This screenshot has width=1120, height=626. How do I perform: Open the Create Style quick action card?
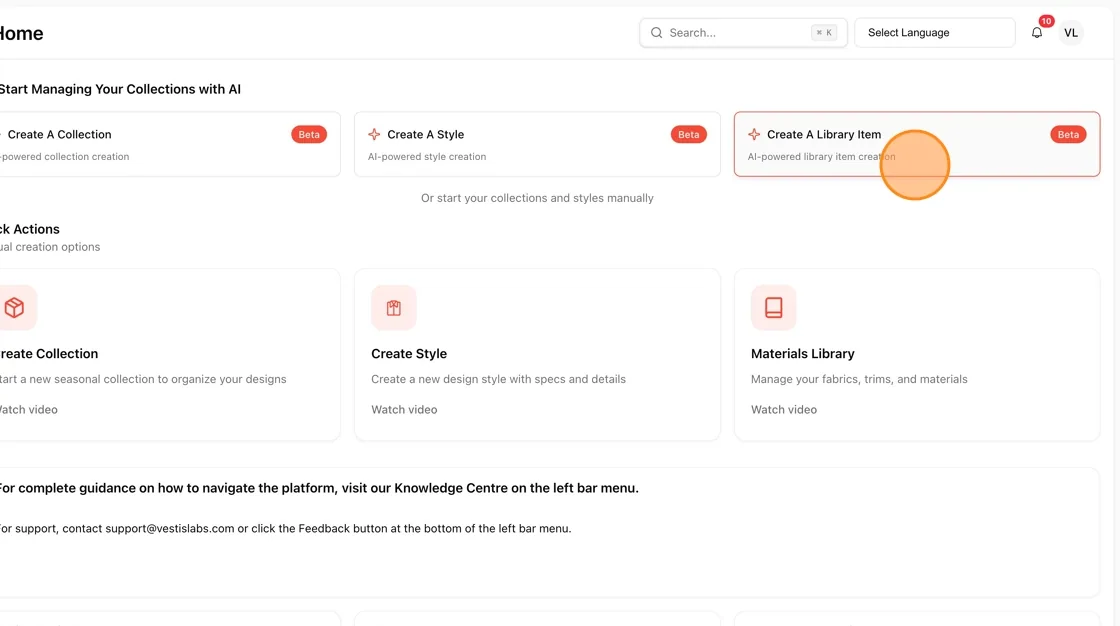pos(537,354)
